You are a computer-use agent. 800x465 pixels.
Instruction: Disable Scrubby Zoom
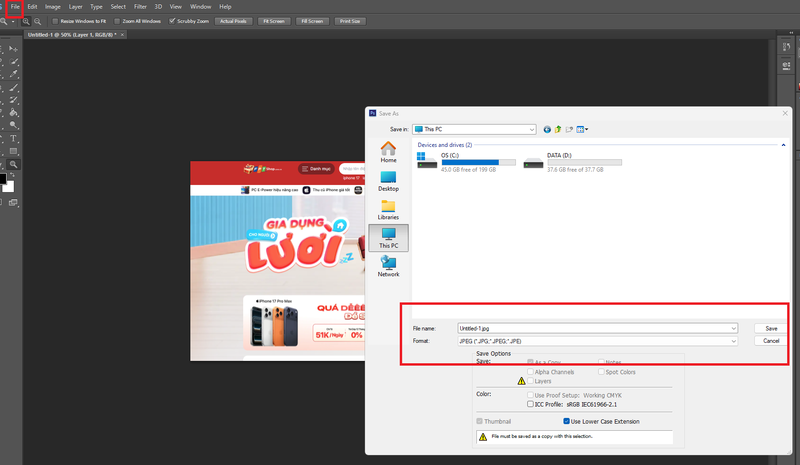point(172,21)
